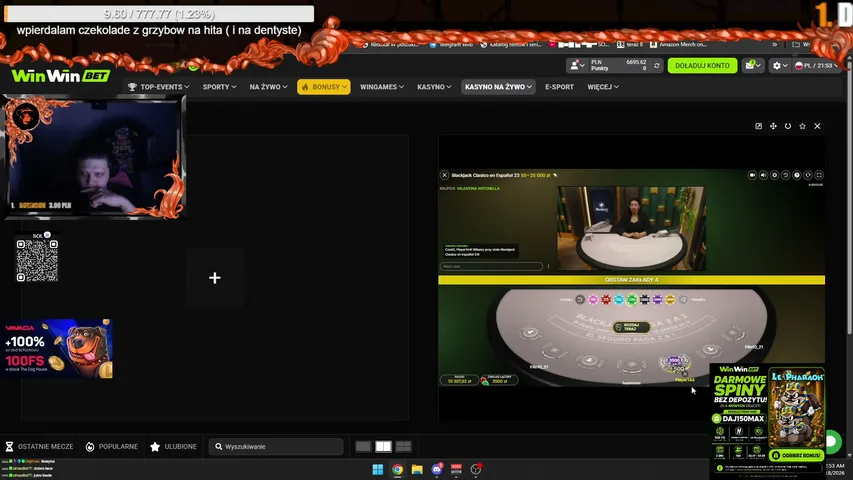Image resolution: width=853 pixels, height=480 pixels.
Task: Expand the WINGAMES menu
Action: pos(381,87)
